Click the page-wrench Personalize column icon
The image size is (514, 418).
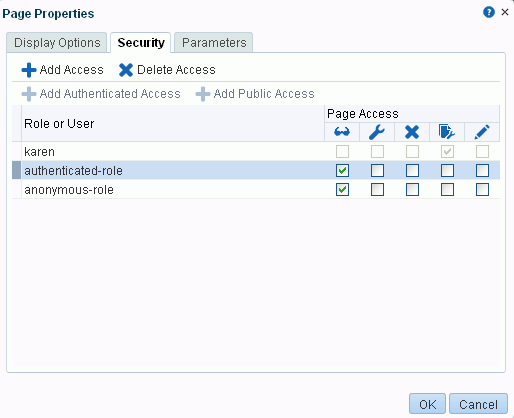coord(447,132)
